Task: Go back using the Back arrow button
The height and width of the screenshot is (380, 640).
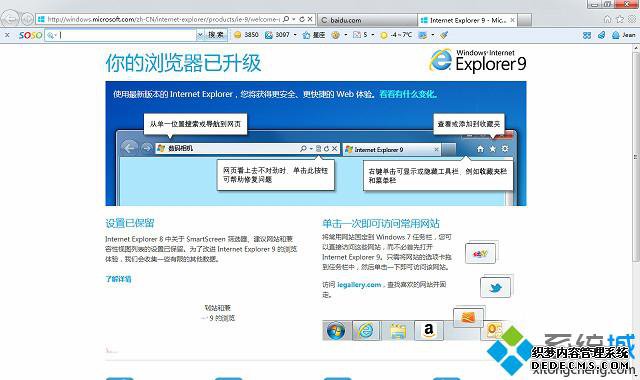Action: (10, 18)
